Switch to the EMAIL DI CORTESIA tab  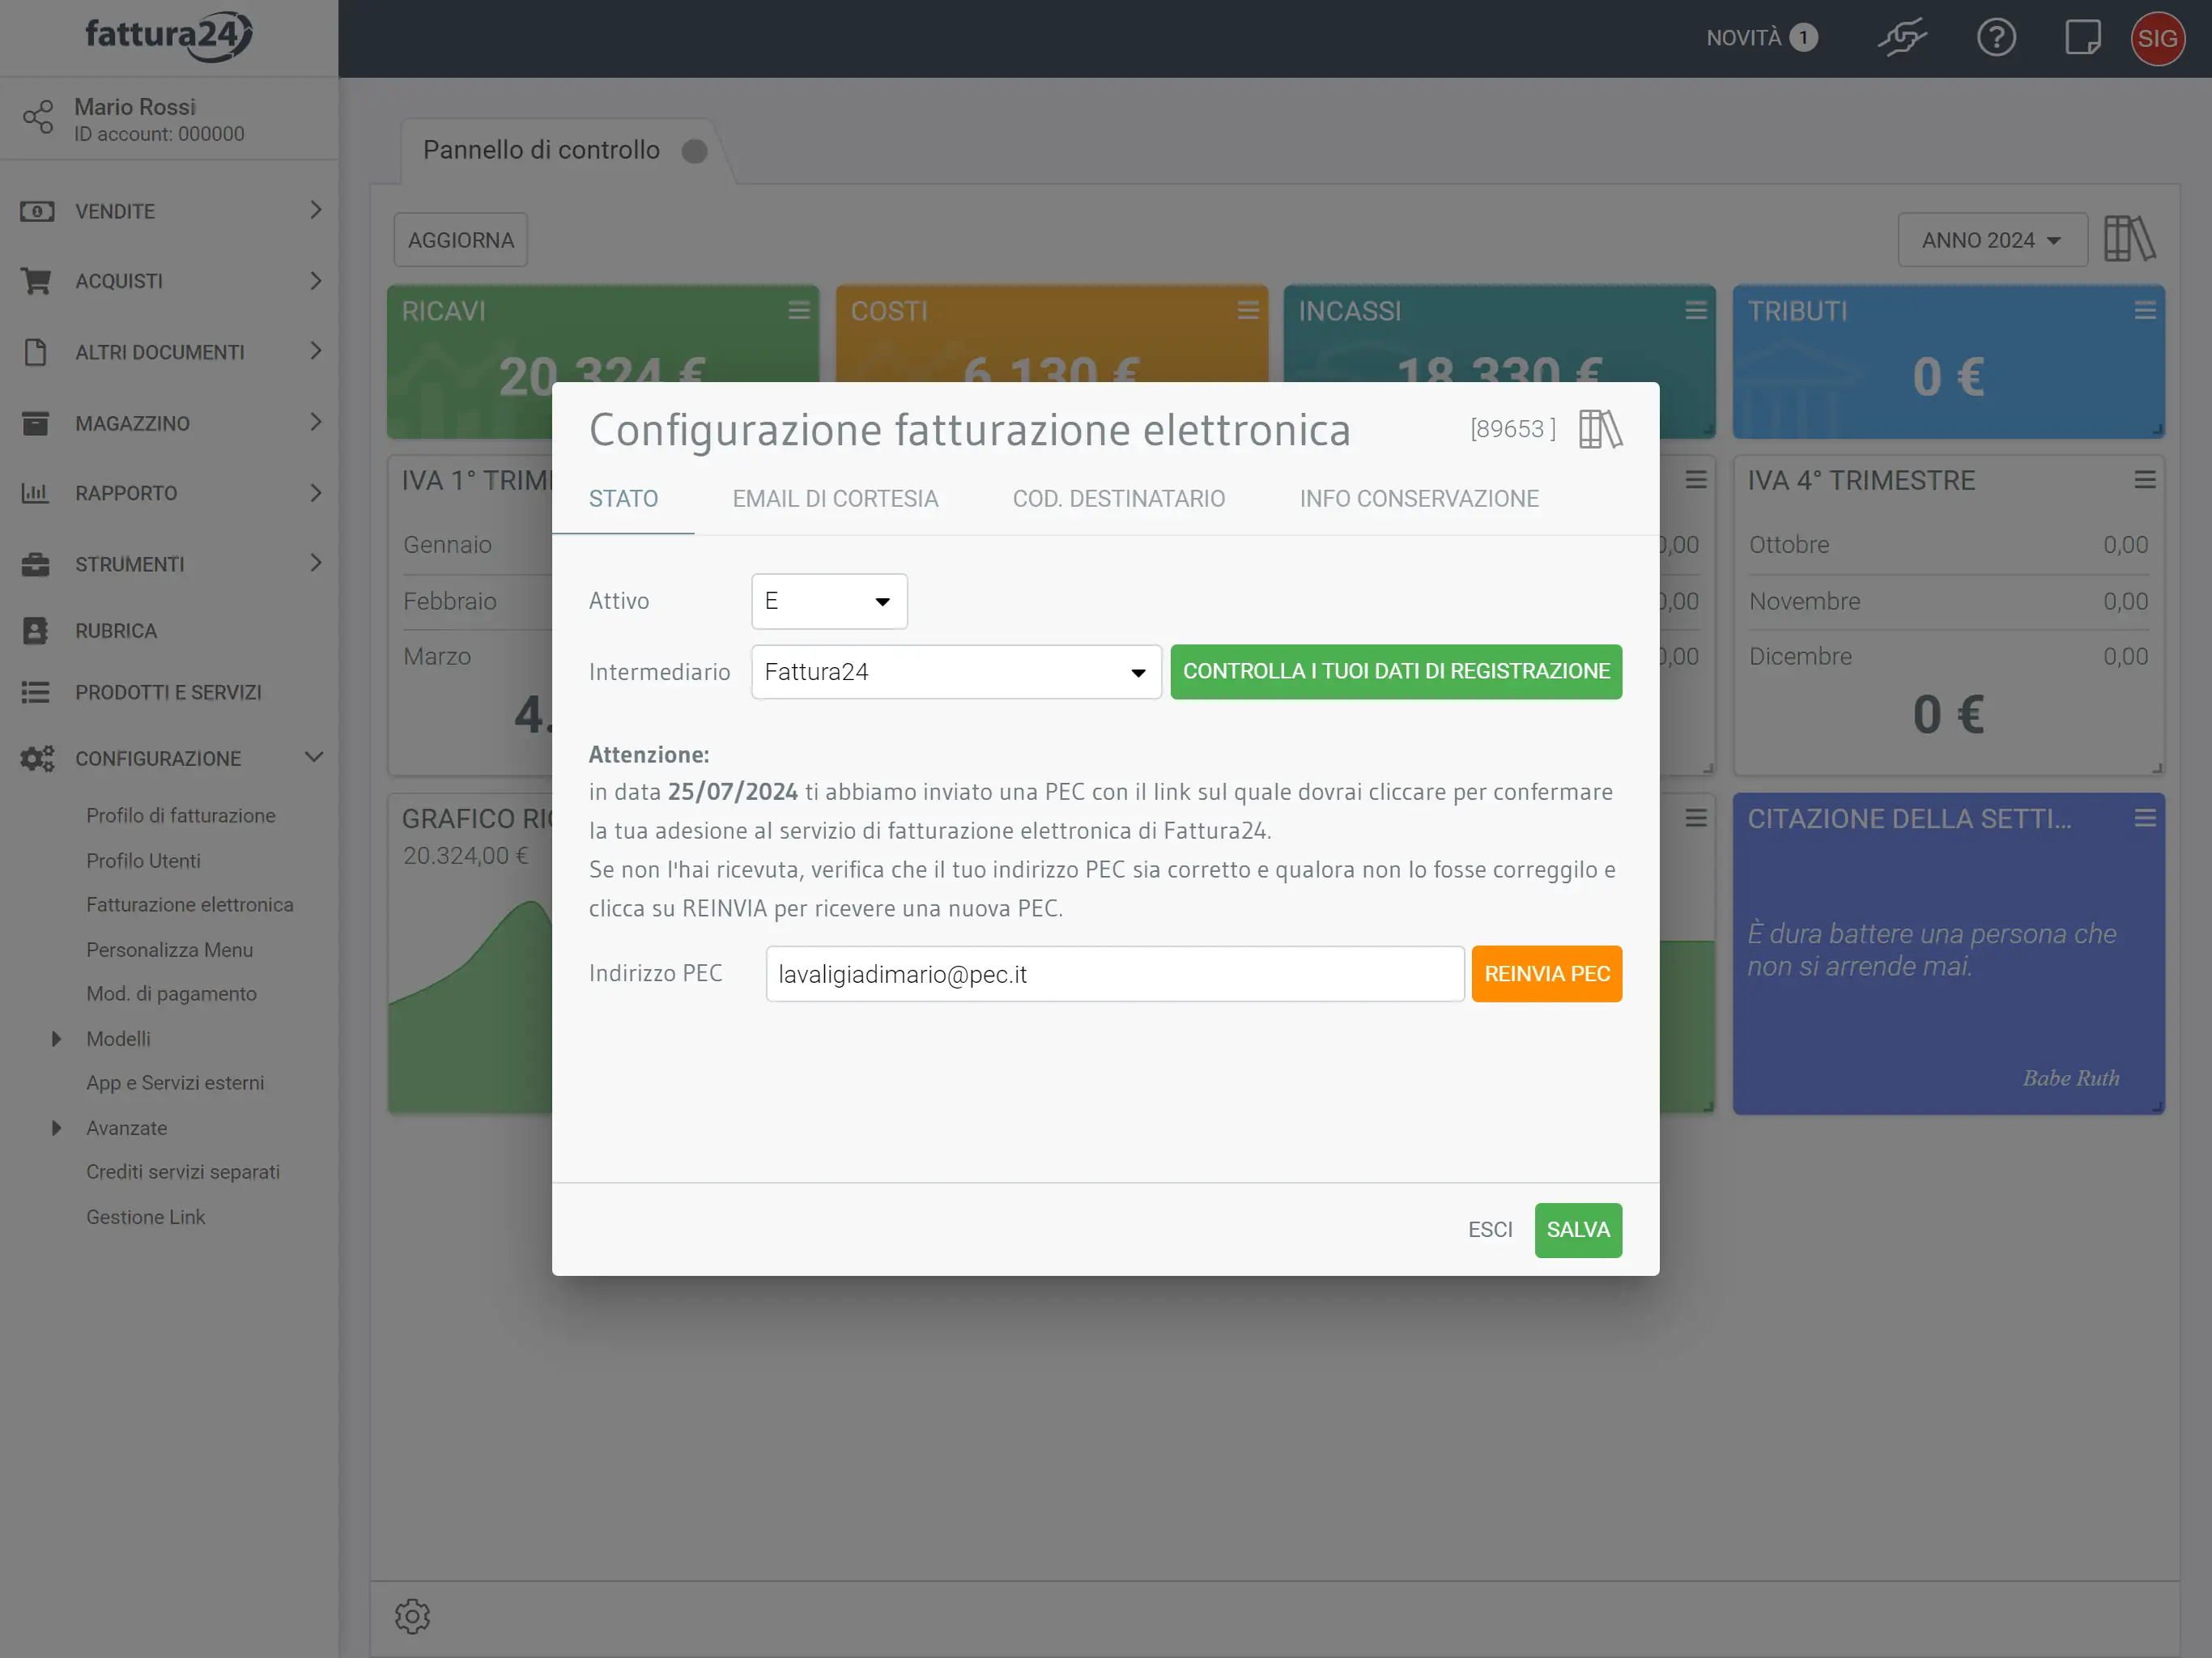coord(835,499)
